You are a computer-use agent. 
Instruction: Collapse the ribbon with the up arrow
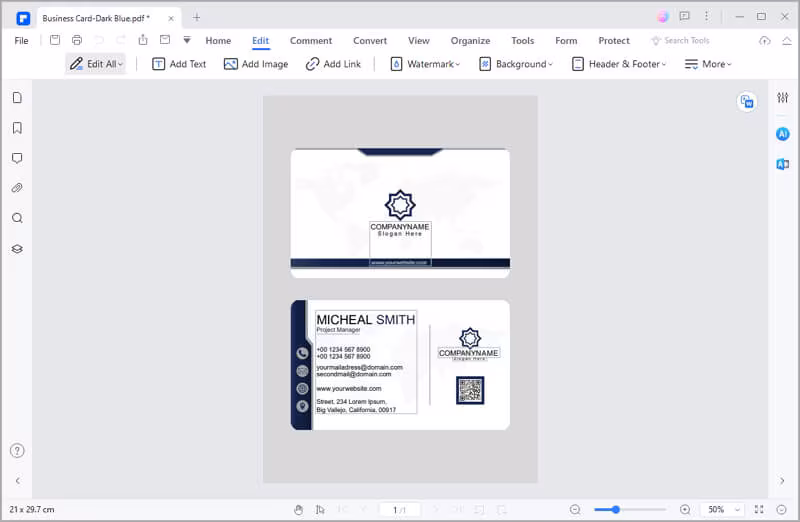click(x=787, y=40)
